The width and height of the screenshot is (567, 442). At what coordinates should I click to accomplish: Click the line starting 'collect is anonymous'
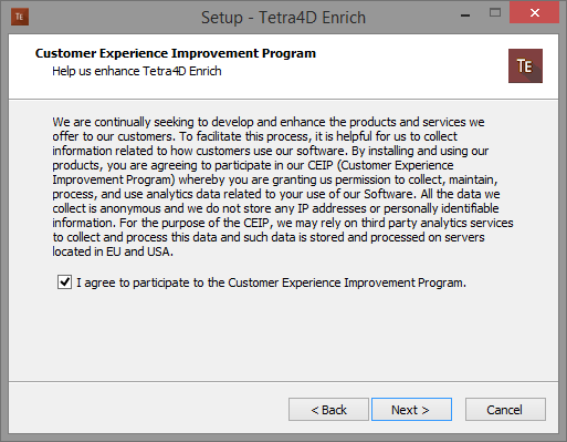[276, 208]
